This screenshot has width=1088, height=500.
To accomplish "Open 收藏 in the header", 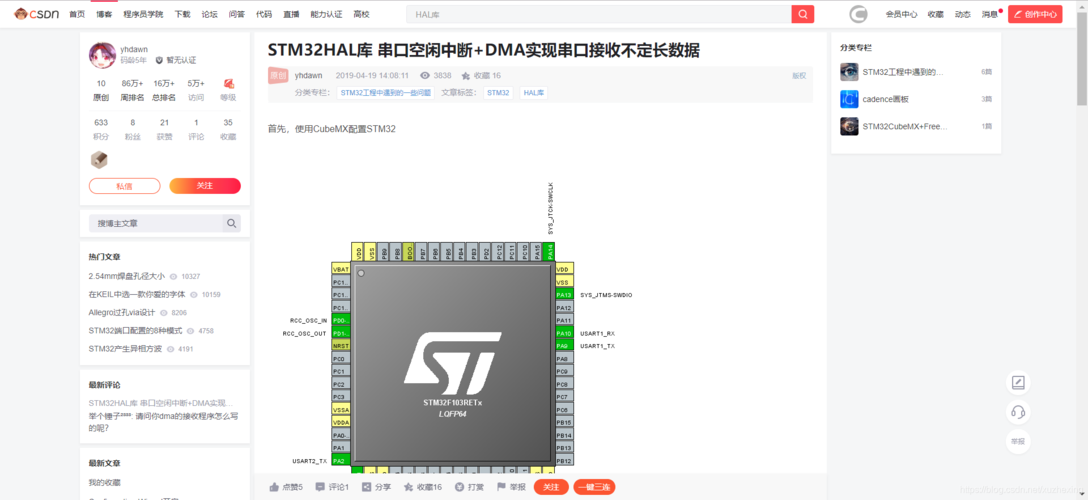I will click(935, 14).
